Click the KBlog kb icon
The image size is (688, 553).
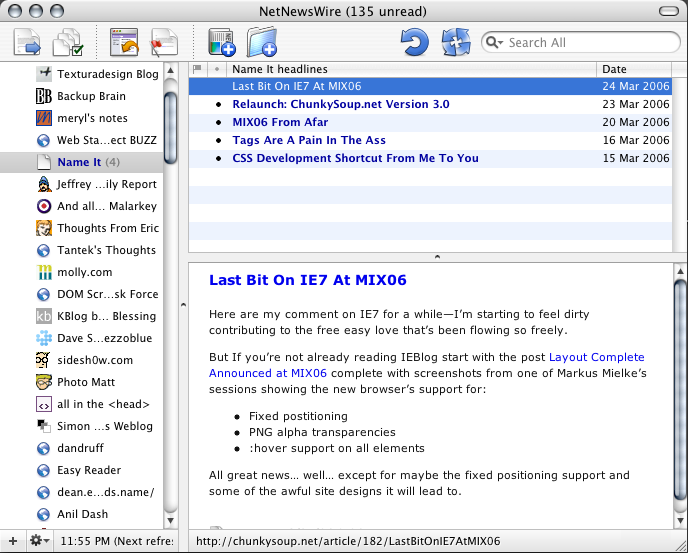pyautogui.click(x=43, y=316)
